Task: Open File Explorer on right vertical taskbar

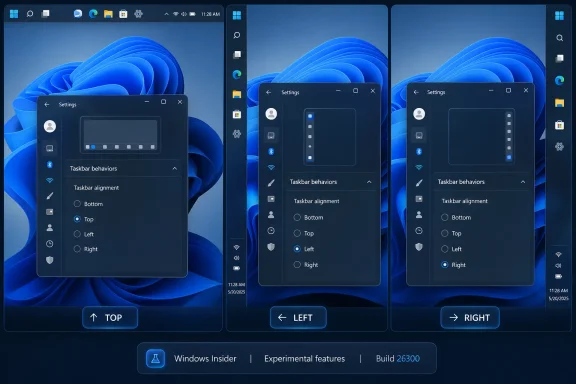Action: 559,103
